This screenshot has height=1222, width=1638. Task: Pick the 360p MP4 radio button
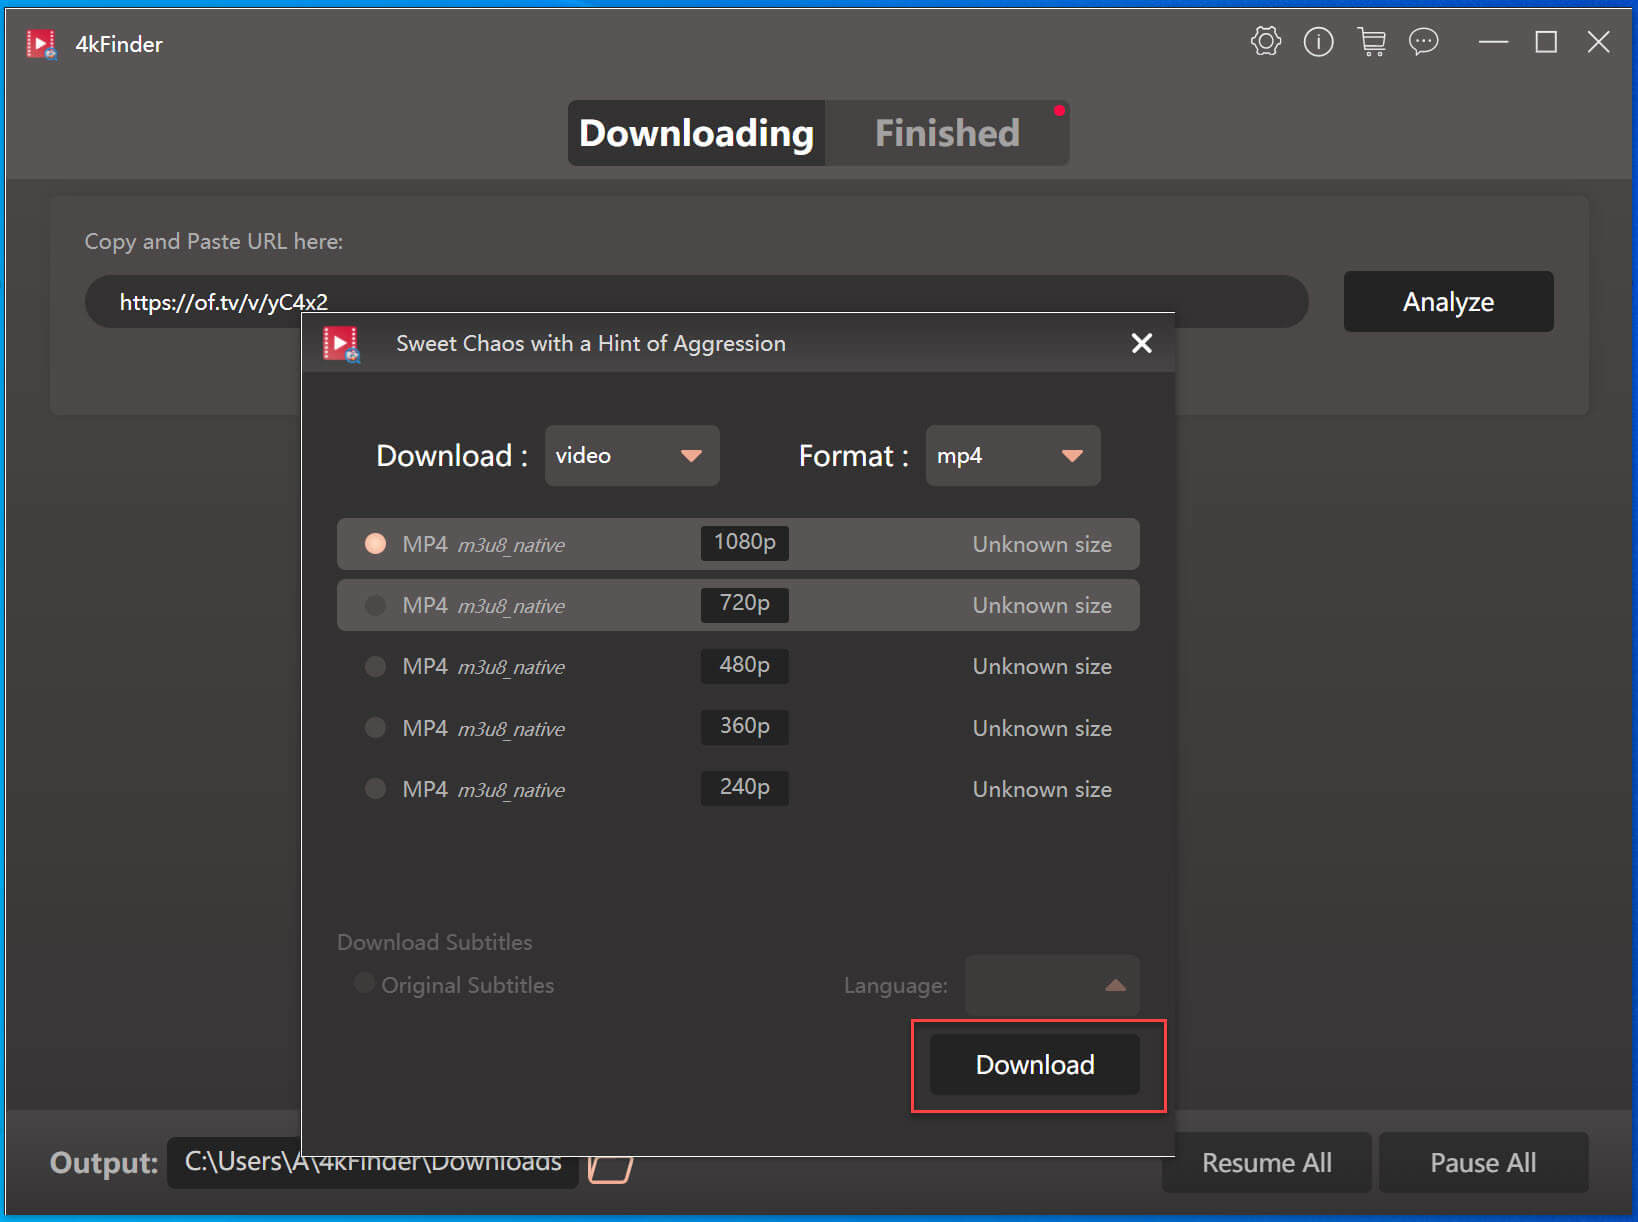pyautogui.click(x=375, y=728)
